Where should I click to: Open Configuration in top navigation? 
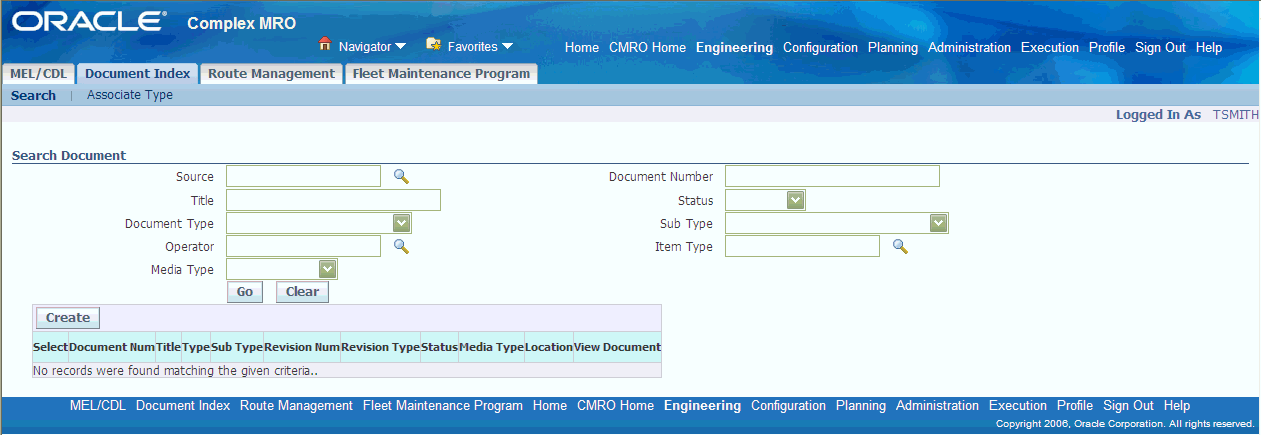pos(820,48)
